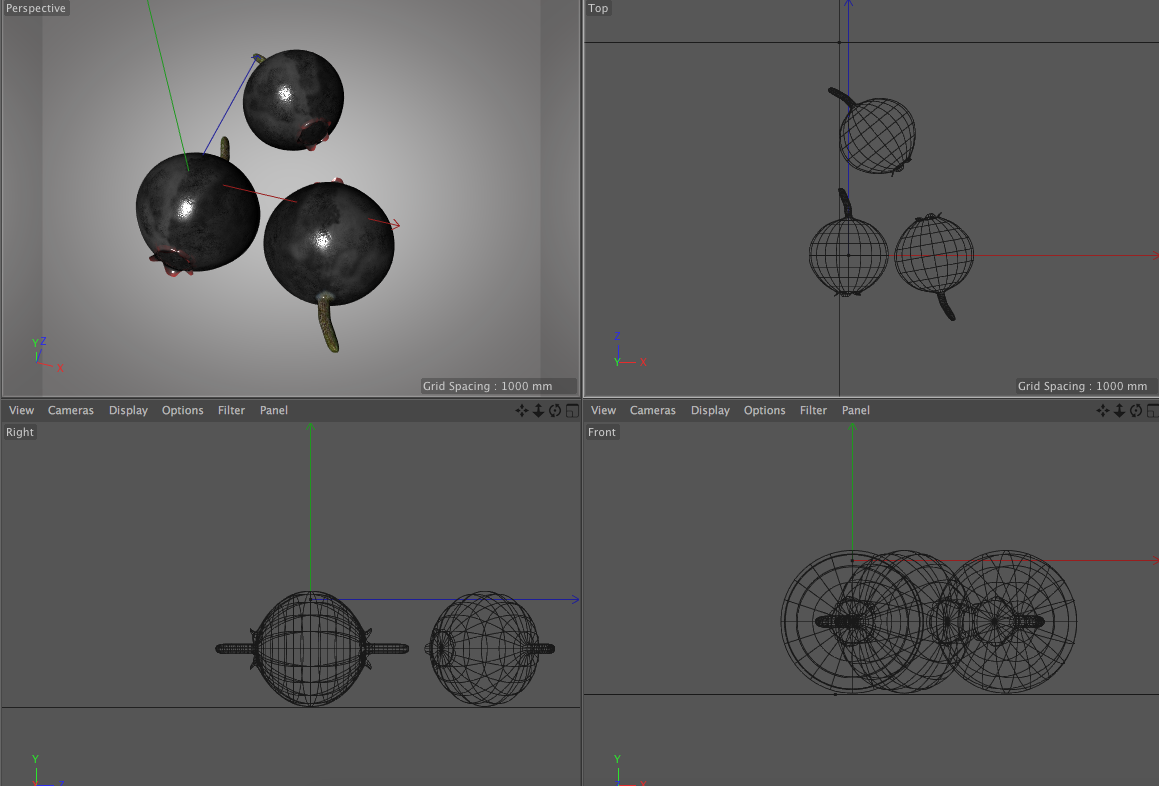Open Filter menu of the Right viewport
This screenshot has height=786, width=1159.
click(x=231, y=410)
